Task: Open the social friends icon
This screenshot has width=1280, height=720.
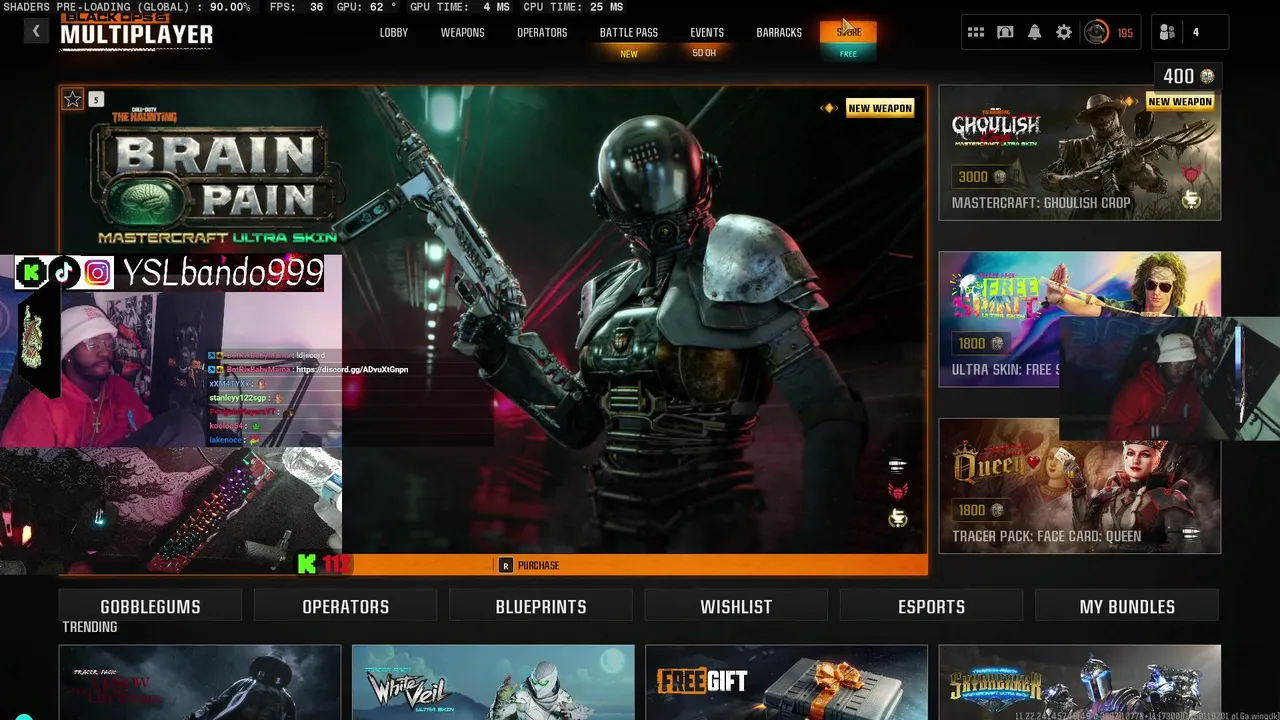Action: [x=1167, y=32]
